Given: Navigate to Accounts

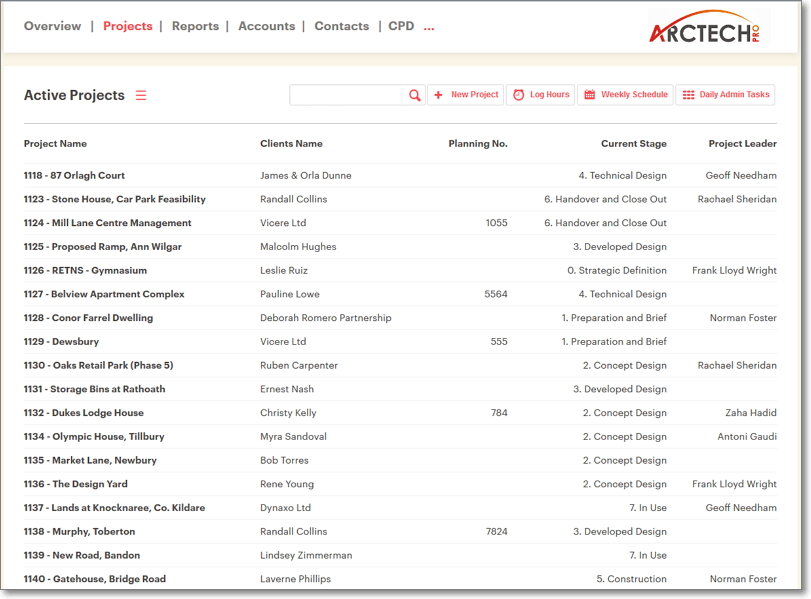Looking at the screenshot, I should click(x=266, y=27).
